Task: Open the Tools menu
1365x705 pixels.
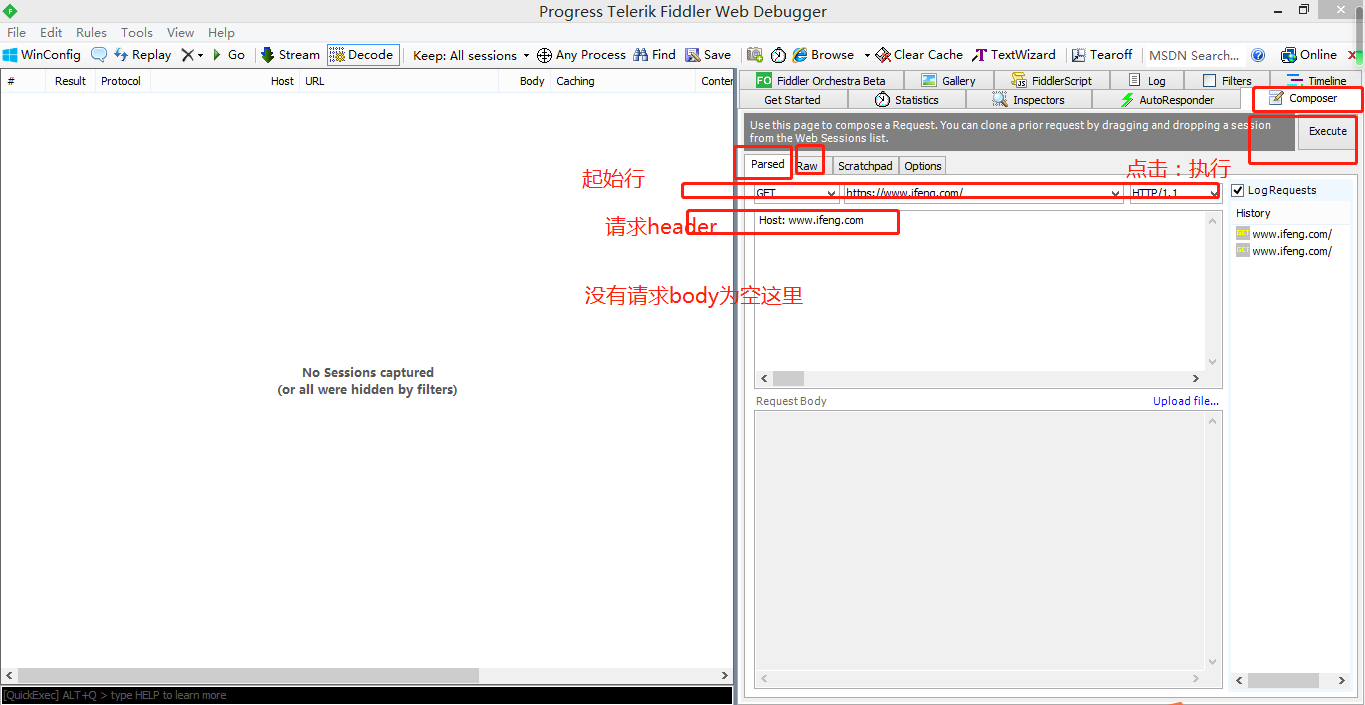Action: point(137,32)
